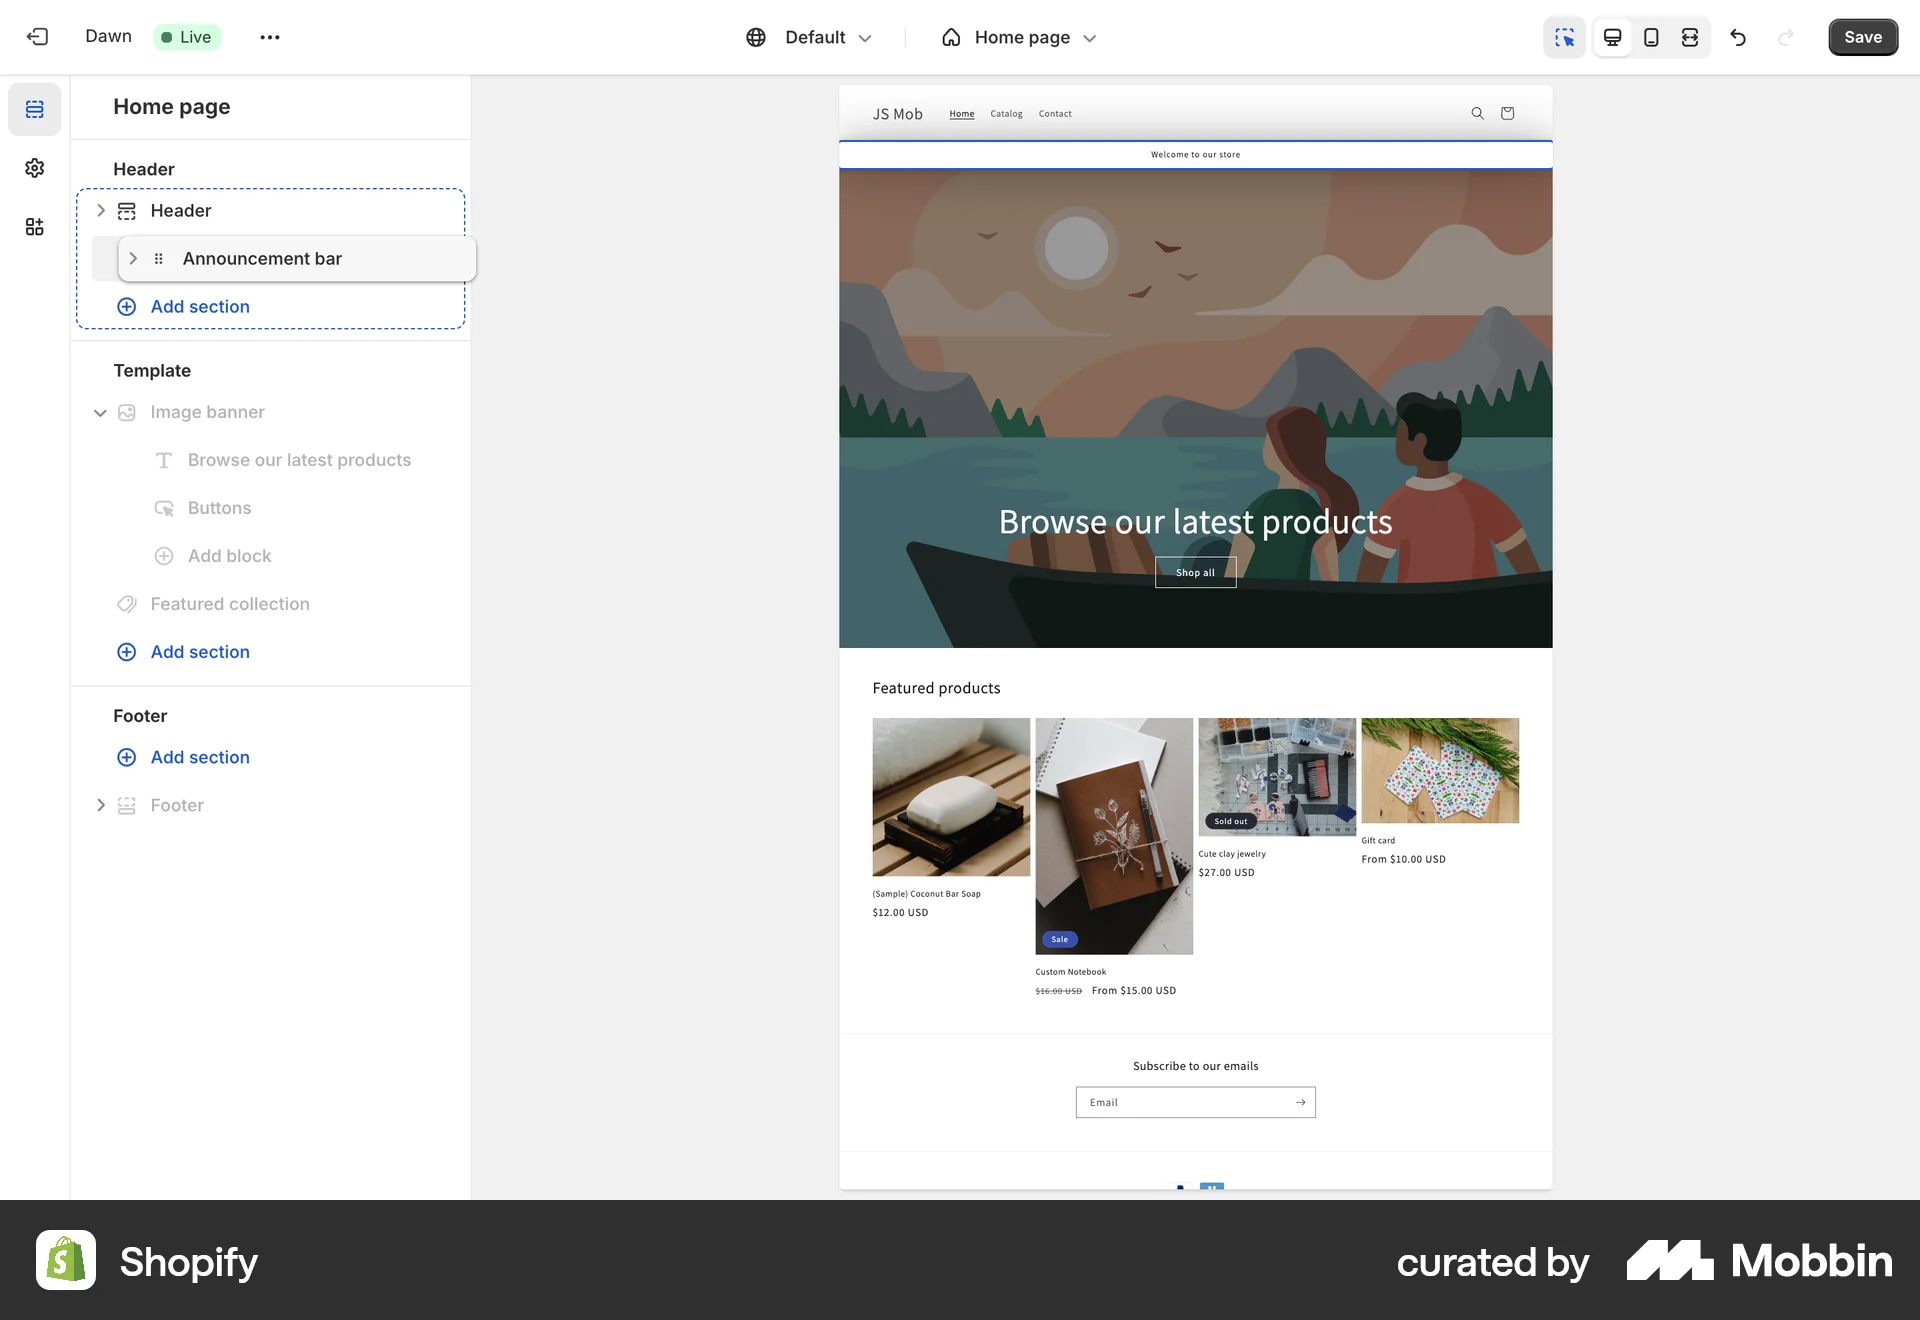Open Theme settings via the gear icon
The height and width of the screenshot is (1320, 1920).
35,168
